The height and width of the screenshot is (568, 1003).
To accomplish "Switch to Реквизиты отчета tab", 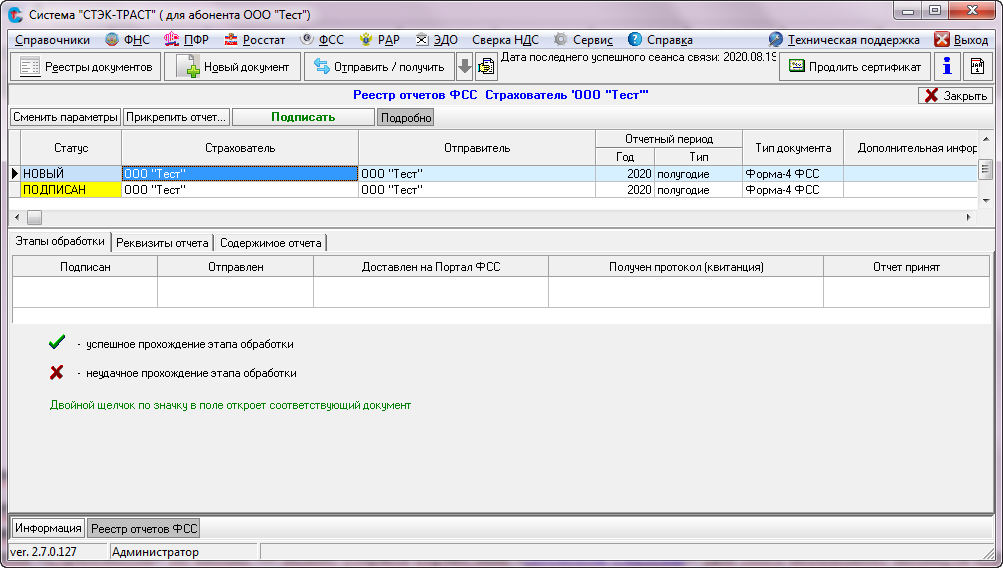I will click(162, 243).
